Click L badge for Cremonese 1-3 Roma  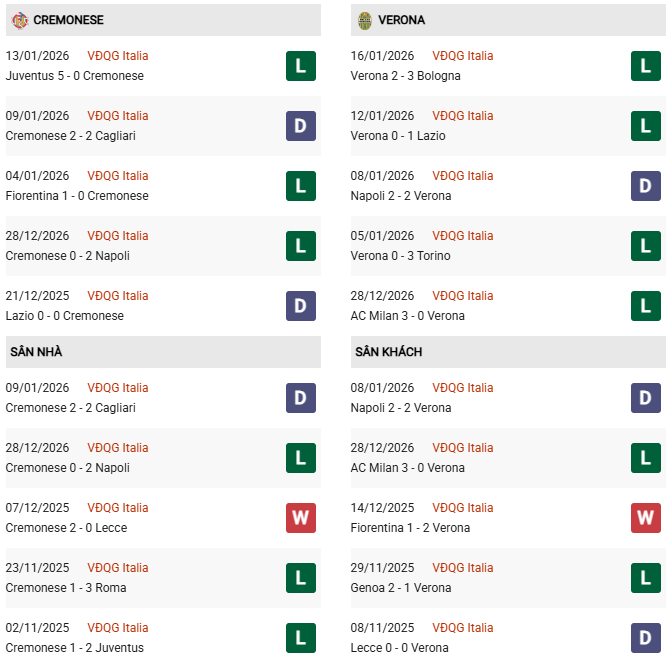[301, 578]
